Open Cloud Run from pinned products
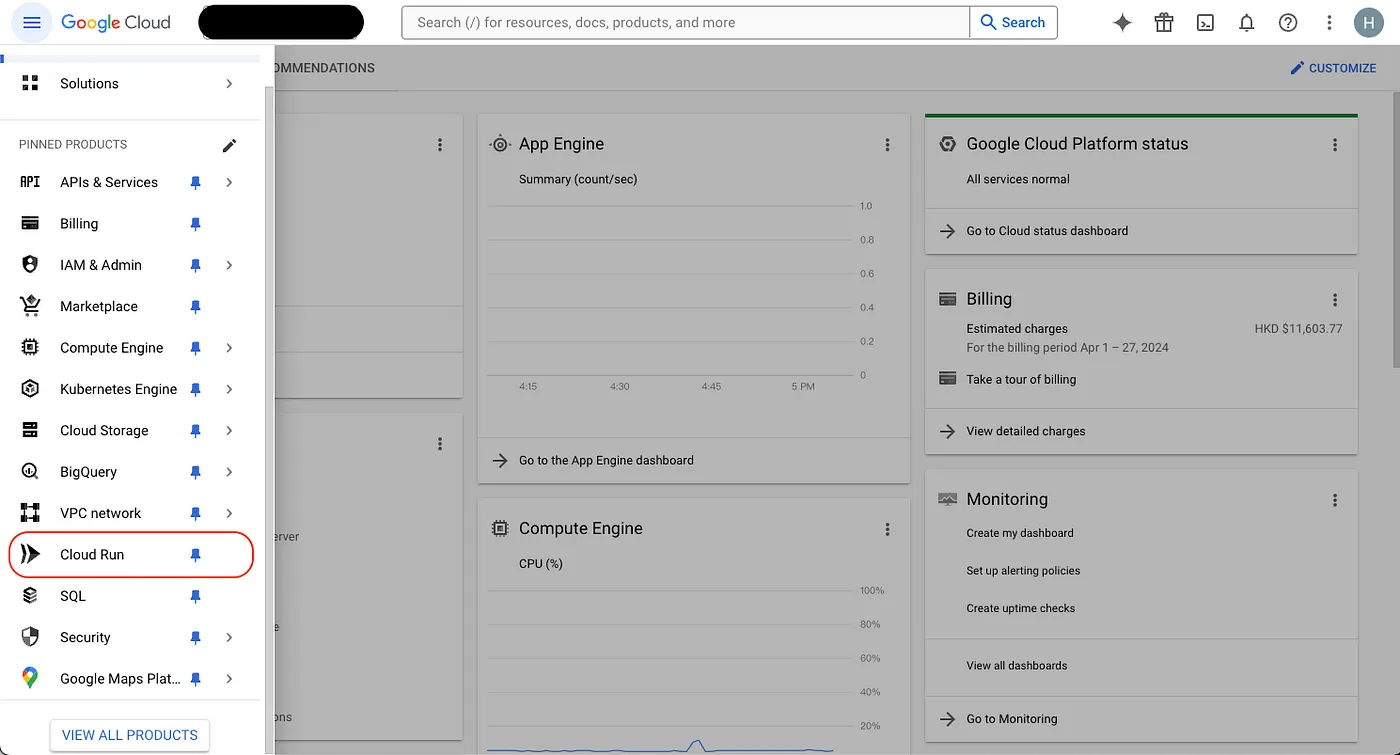 click(131, 555)
